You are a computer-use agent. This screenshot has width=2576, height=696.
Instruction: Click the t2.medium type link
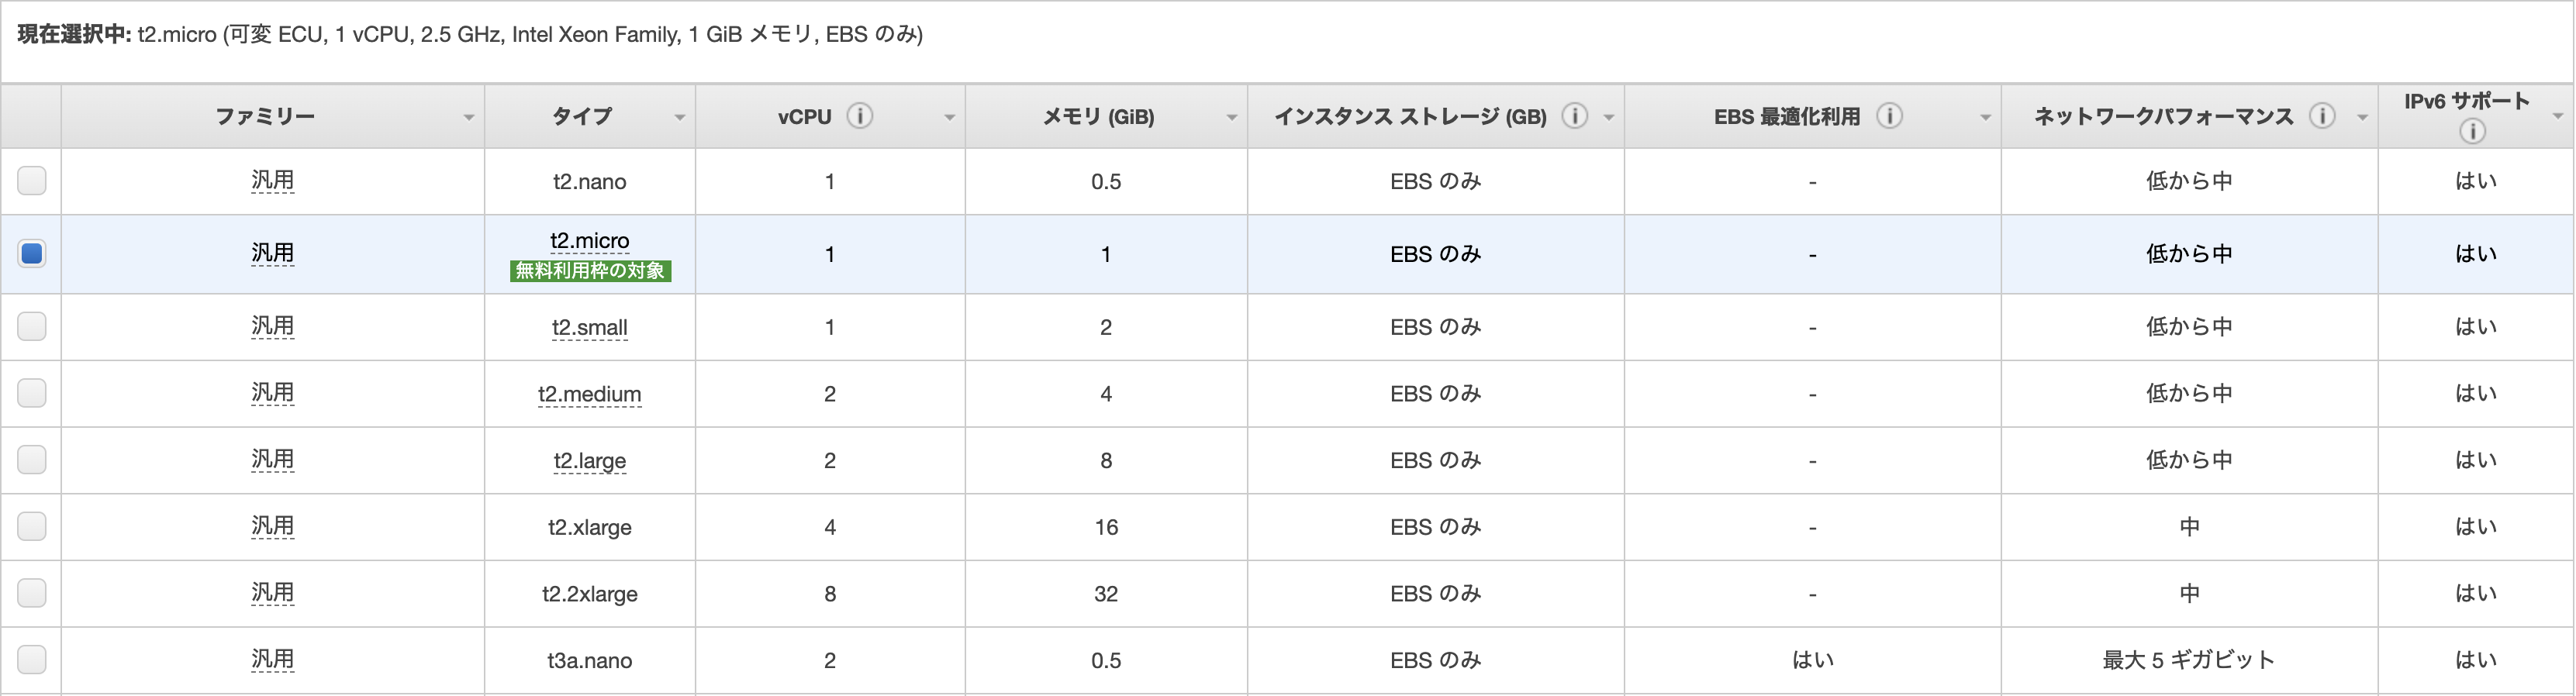click(x=590, y=394)
